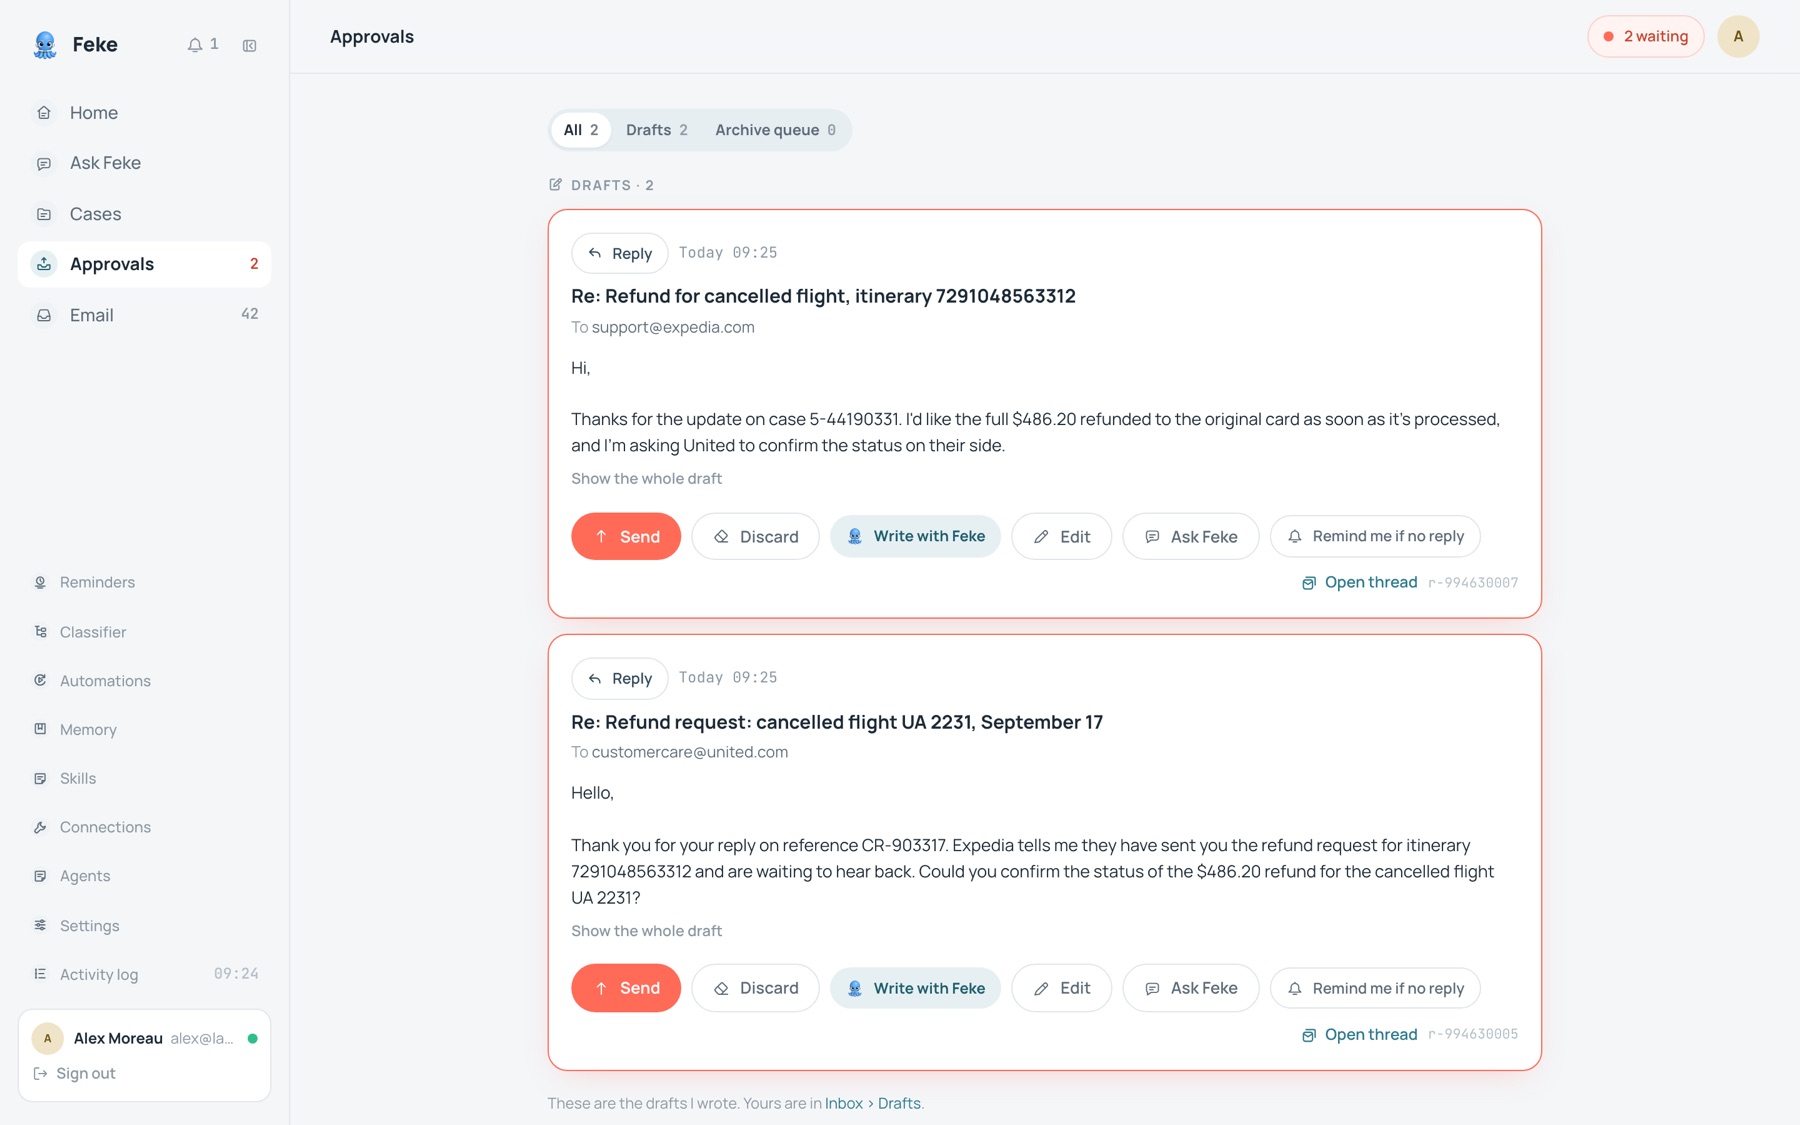Remind me if no reply for Expedia draft
1800x1125 pixels.
1375,536
